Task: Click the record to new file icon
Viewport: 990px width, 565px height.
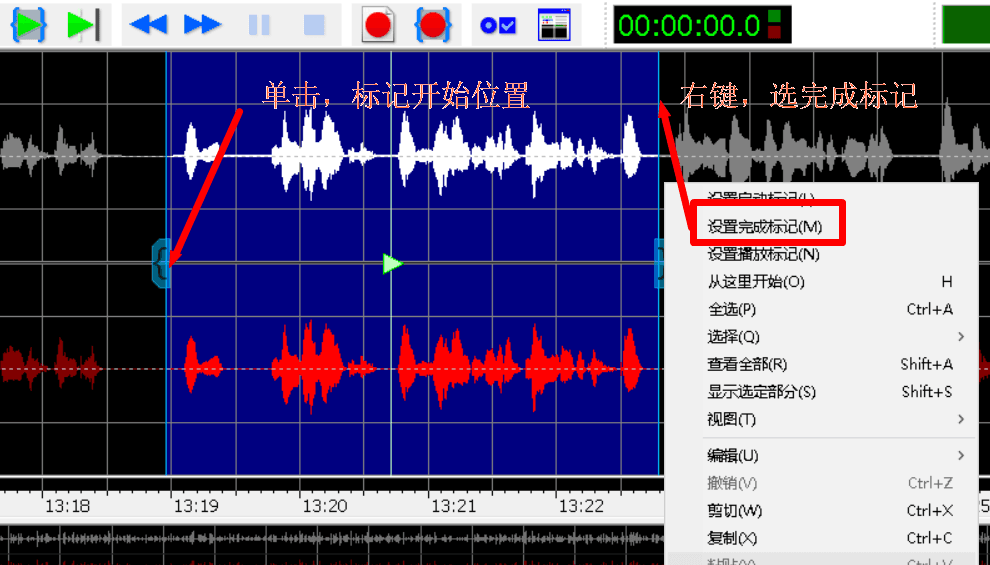Action: pos(377,25)
